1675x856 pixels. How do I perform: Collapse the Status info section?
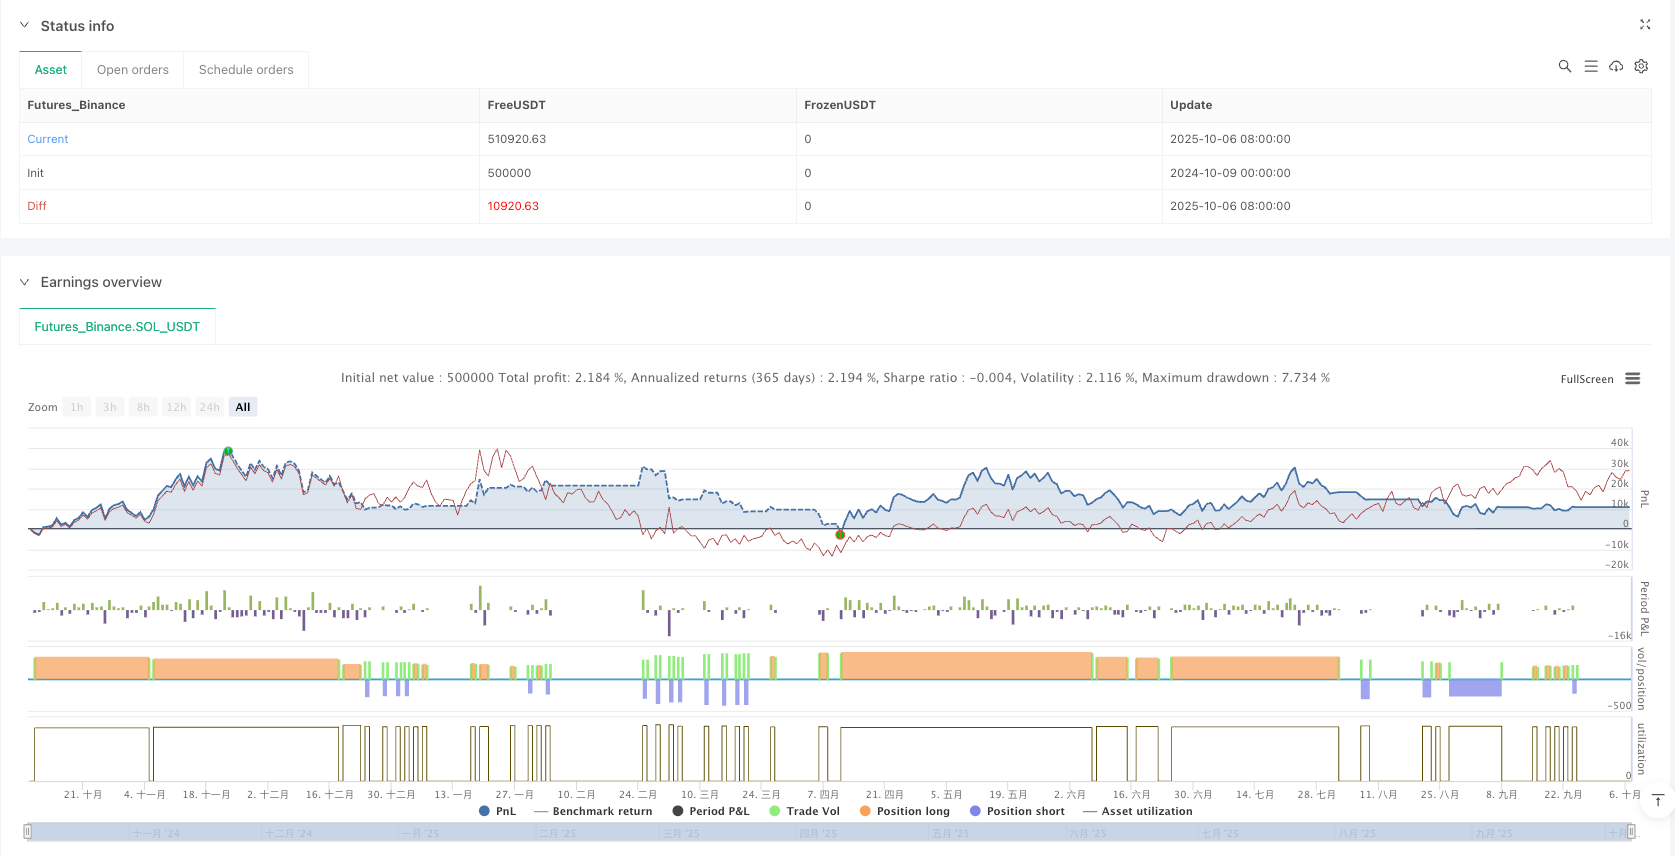click(x=25, y=26)
